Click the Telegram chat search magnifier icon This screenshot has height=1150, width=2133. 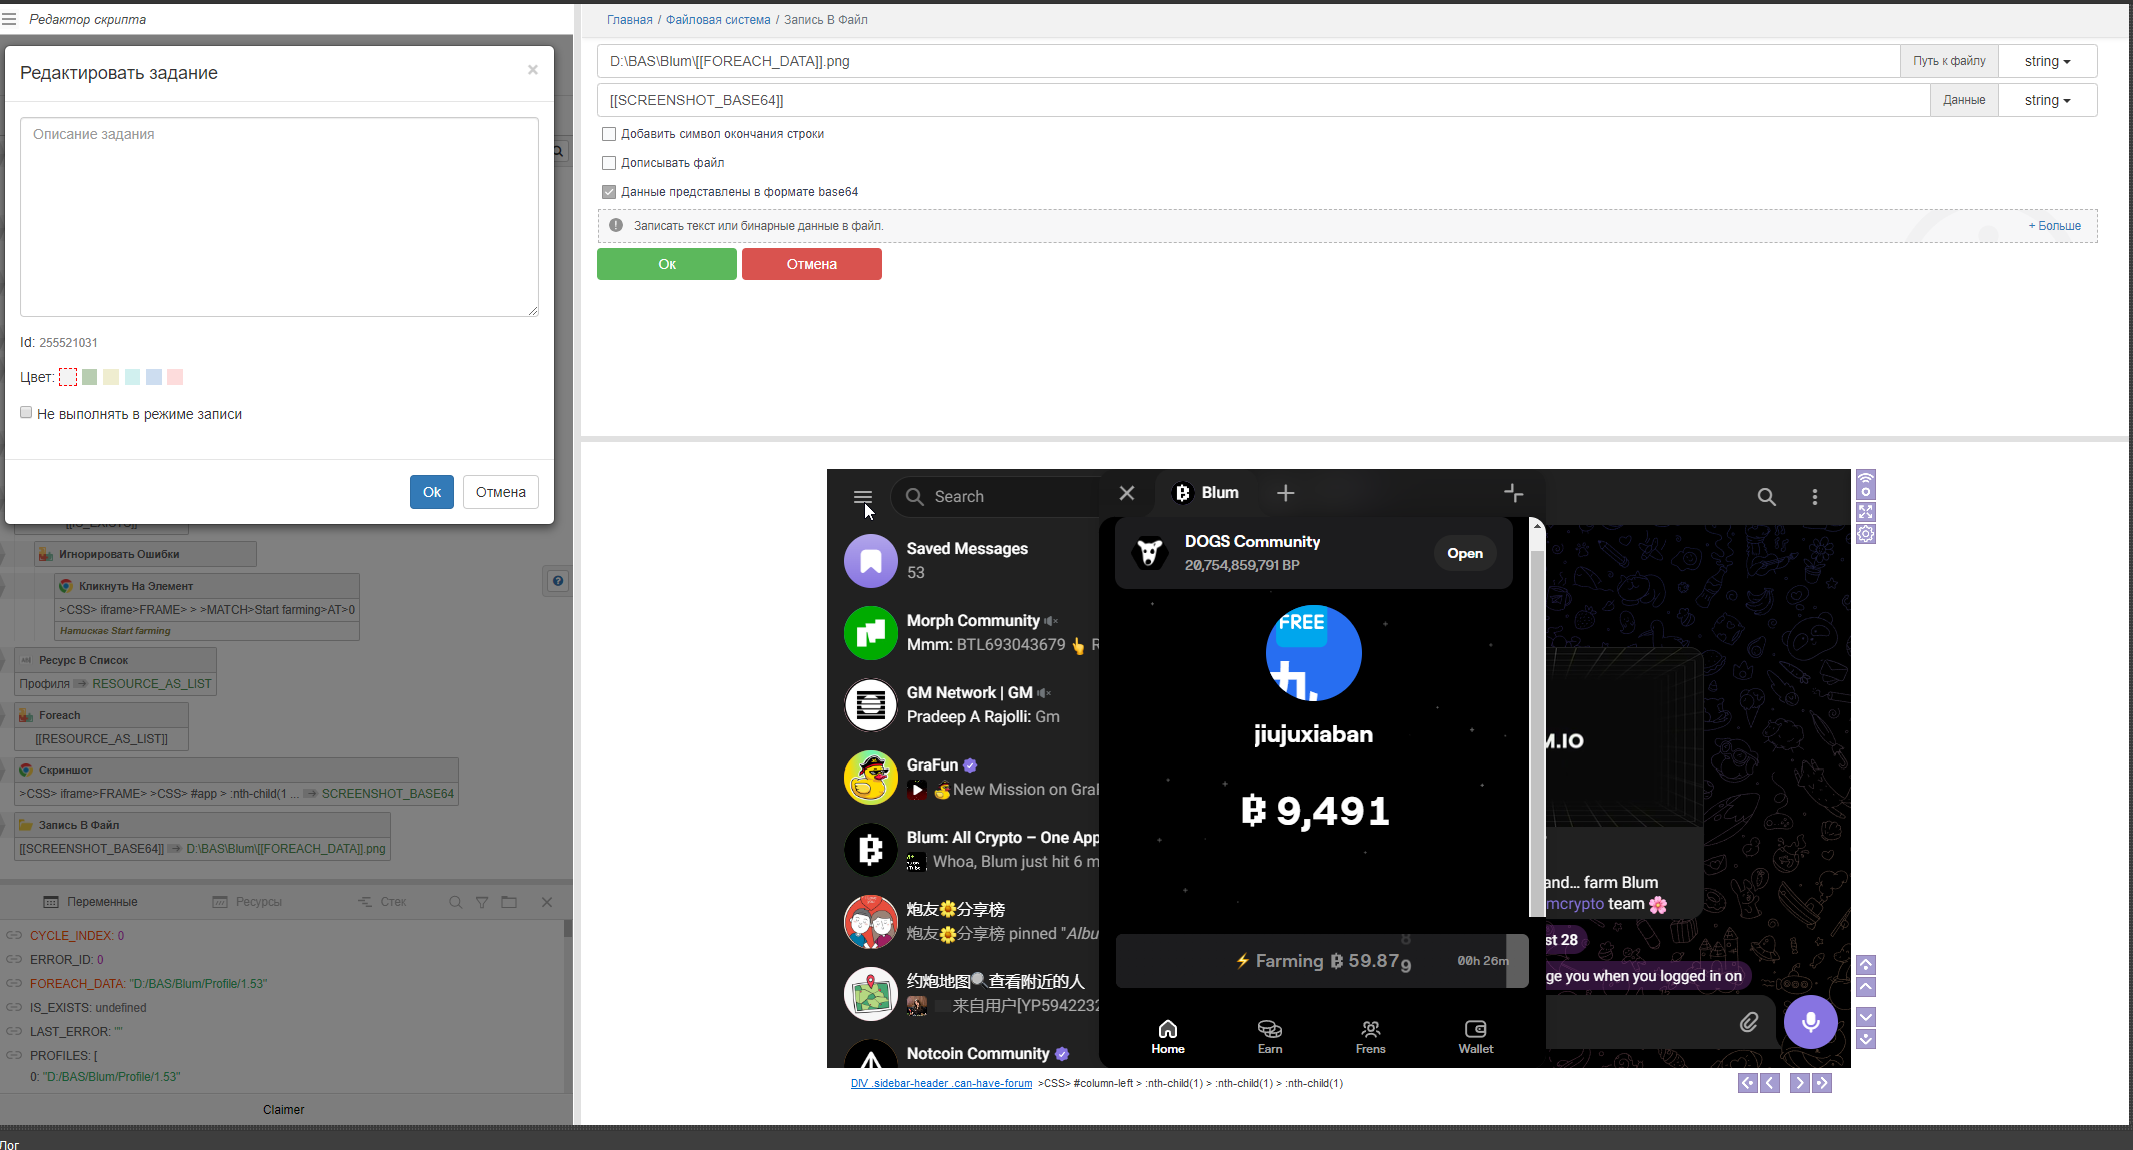click(x=1766, y=497)
